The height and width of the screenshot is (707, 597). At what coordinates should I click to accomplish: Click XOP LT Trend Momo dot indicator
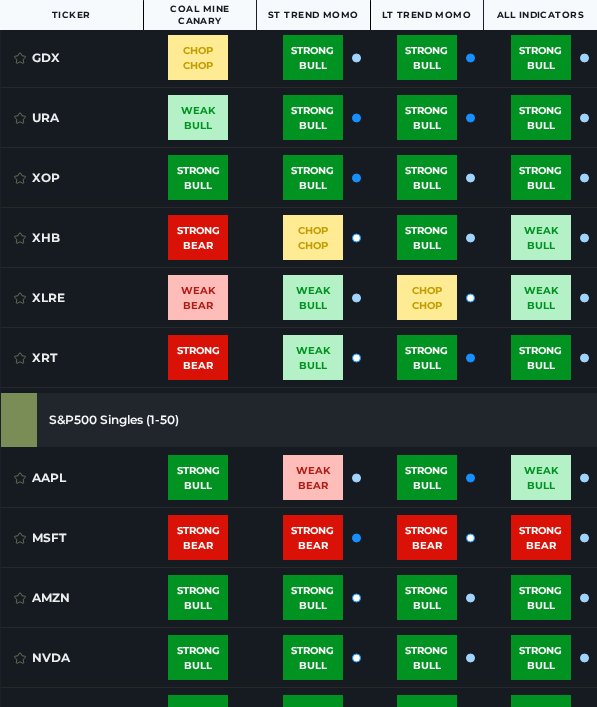pos(470,178)
